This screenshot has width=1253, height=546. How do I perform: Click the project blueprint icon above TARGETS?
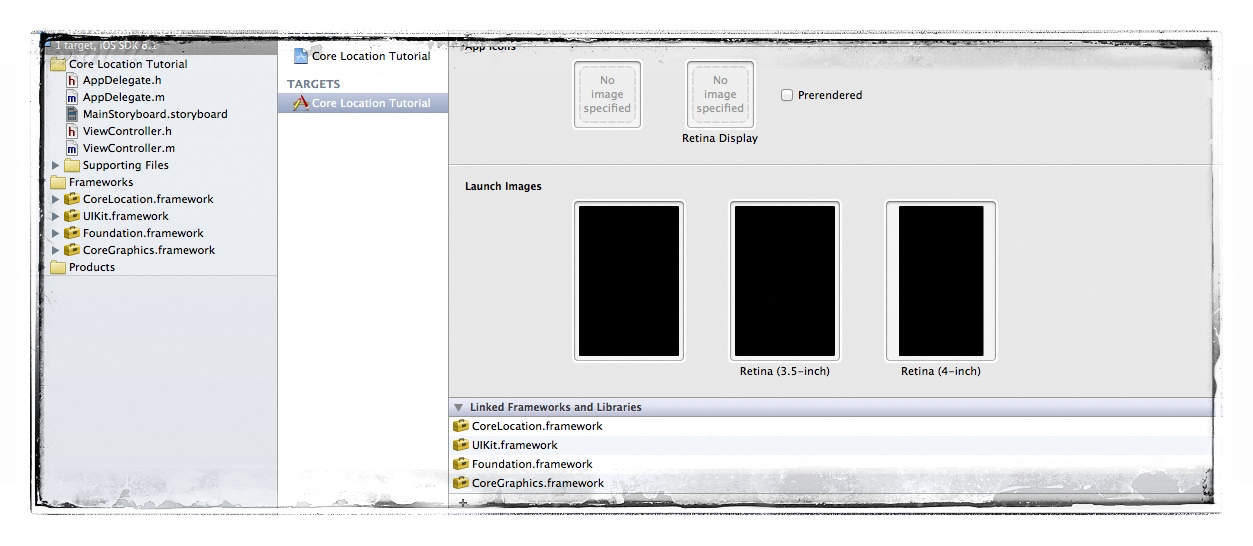[x=300, y=56]
